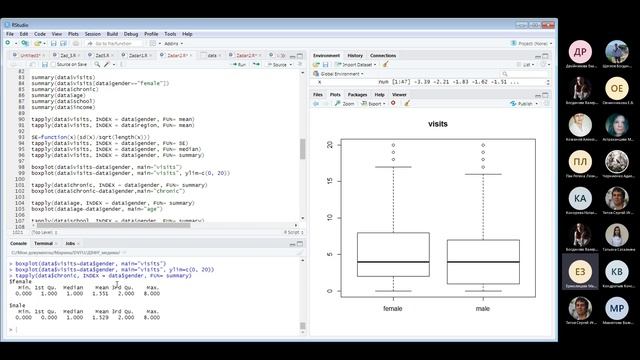
Task: Minimize the console pane
Action: tap(292, 244)
